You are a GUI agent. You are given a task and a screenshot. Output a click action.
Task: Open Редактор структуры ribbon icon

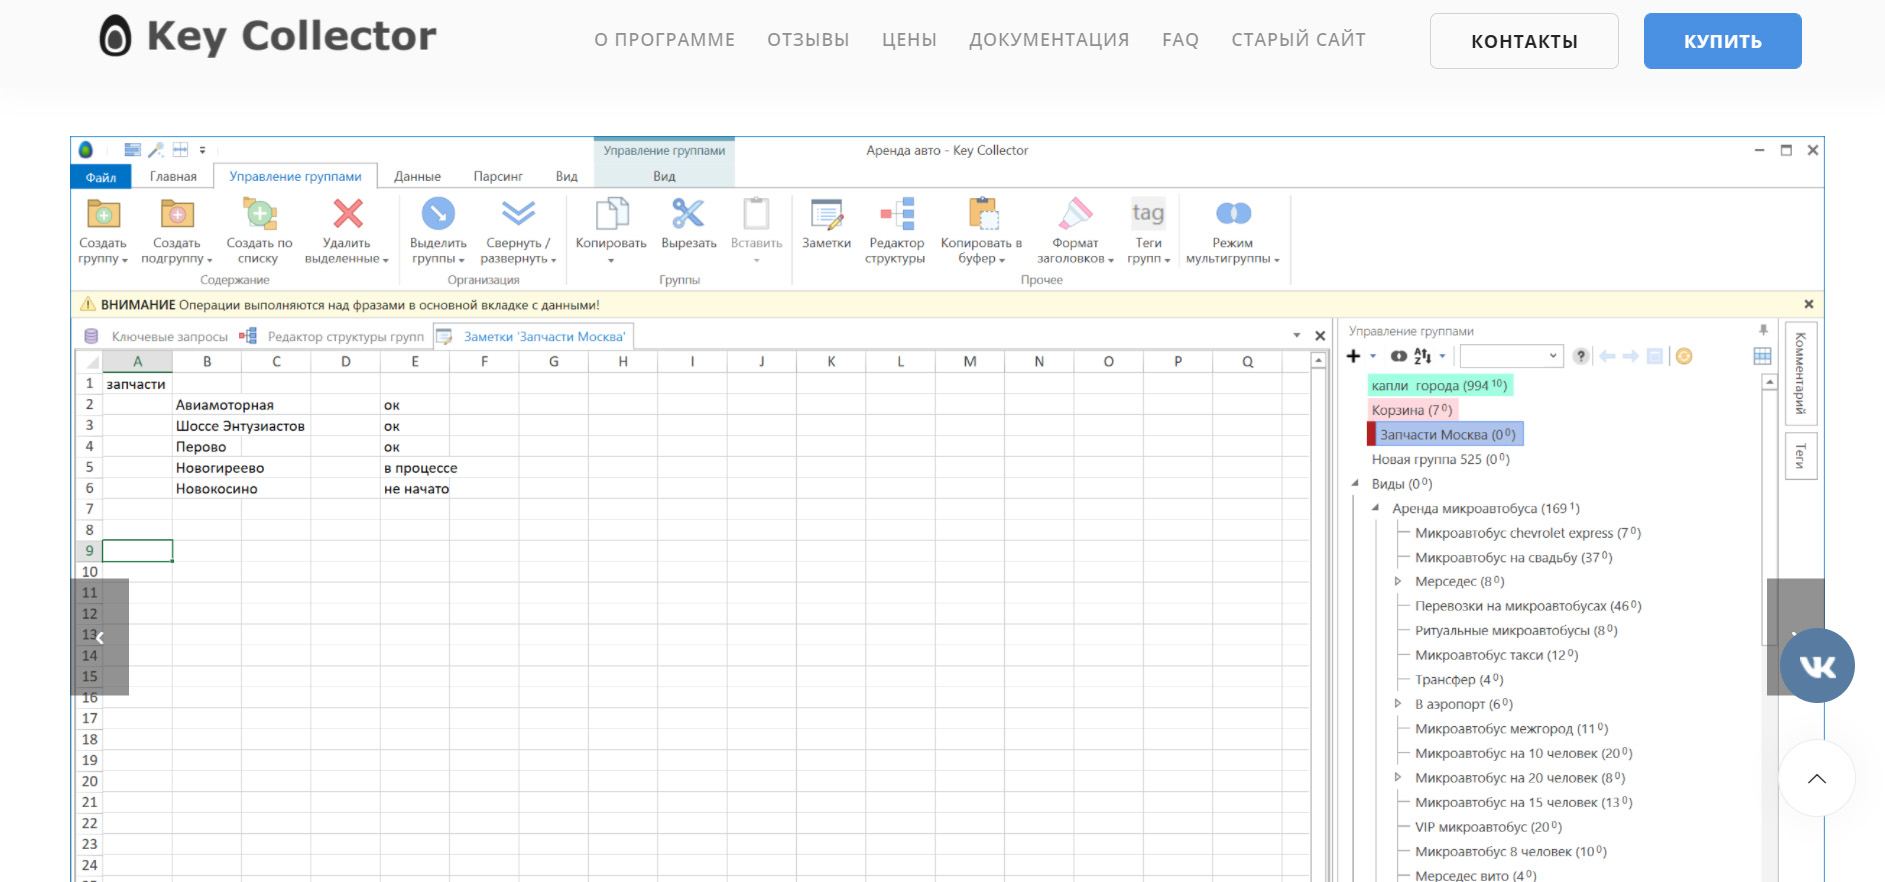[x=897, y=213]
